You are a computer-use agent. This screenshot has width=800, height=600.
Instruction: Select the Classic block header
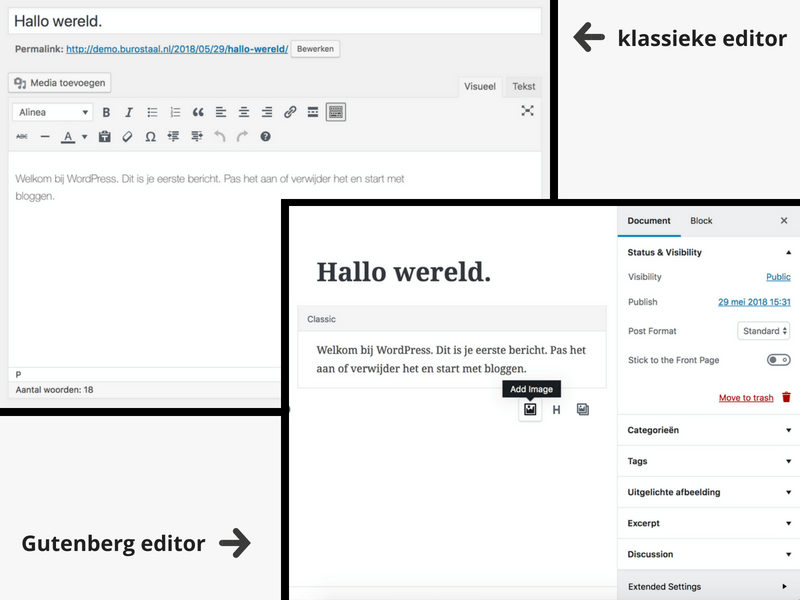(452, 319)
